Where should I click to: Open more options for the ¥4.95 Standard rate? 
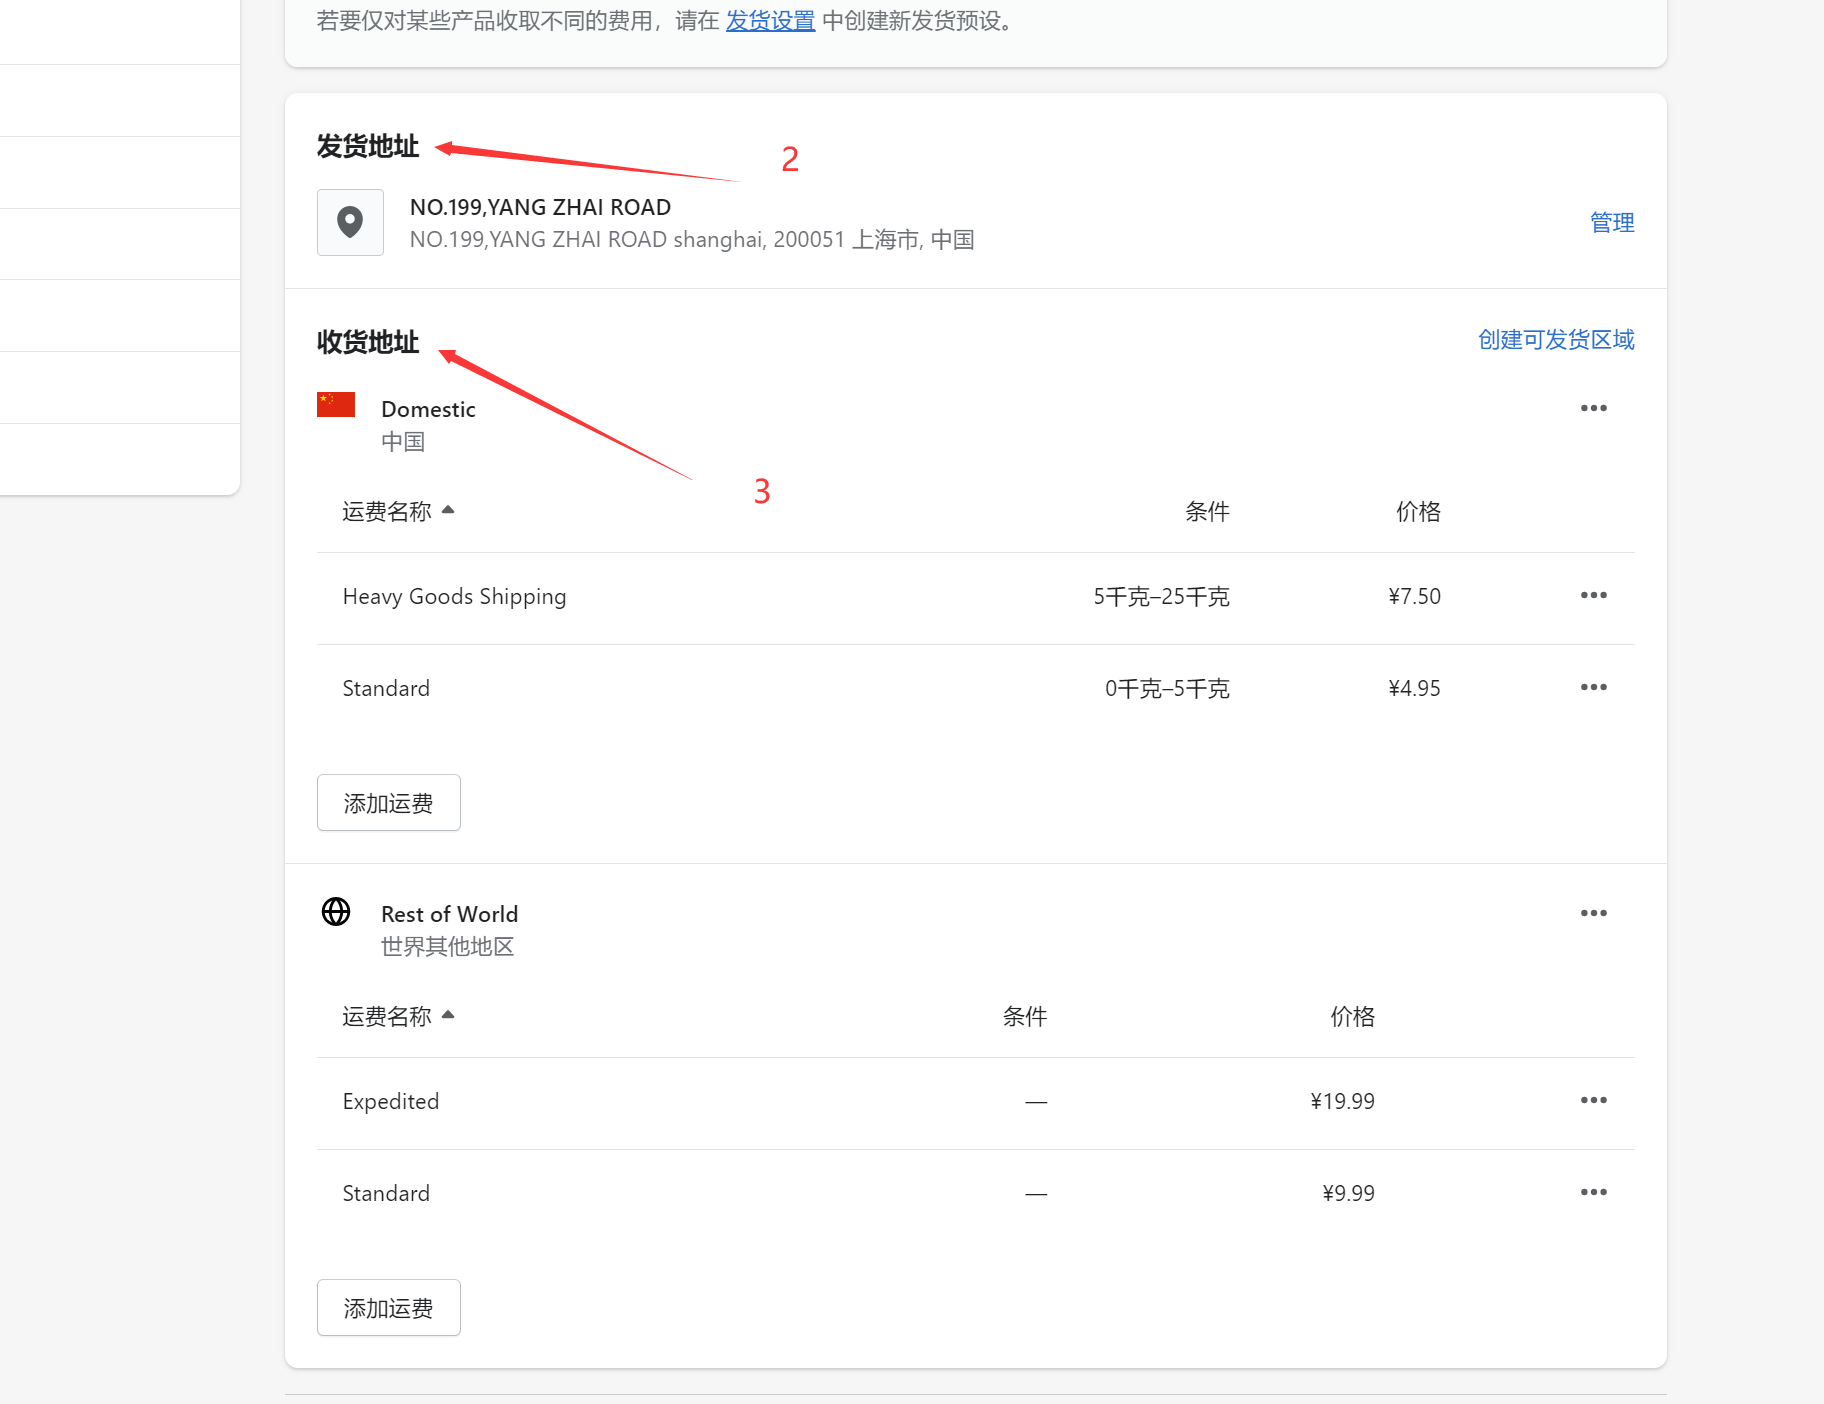1594,687
